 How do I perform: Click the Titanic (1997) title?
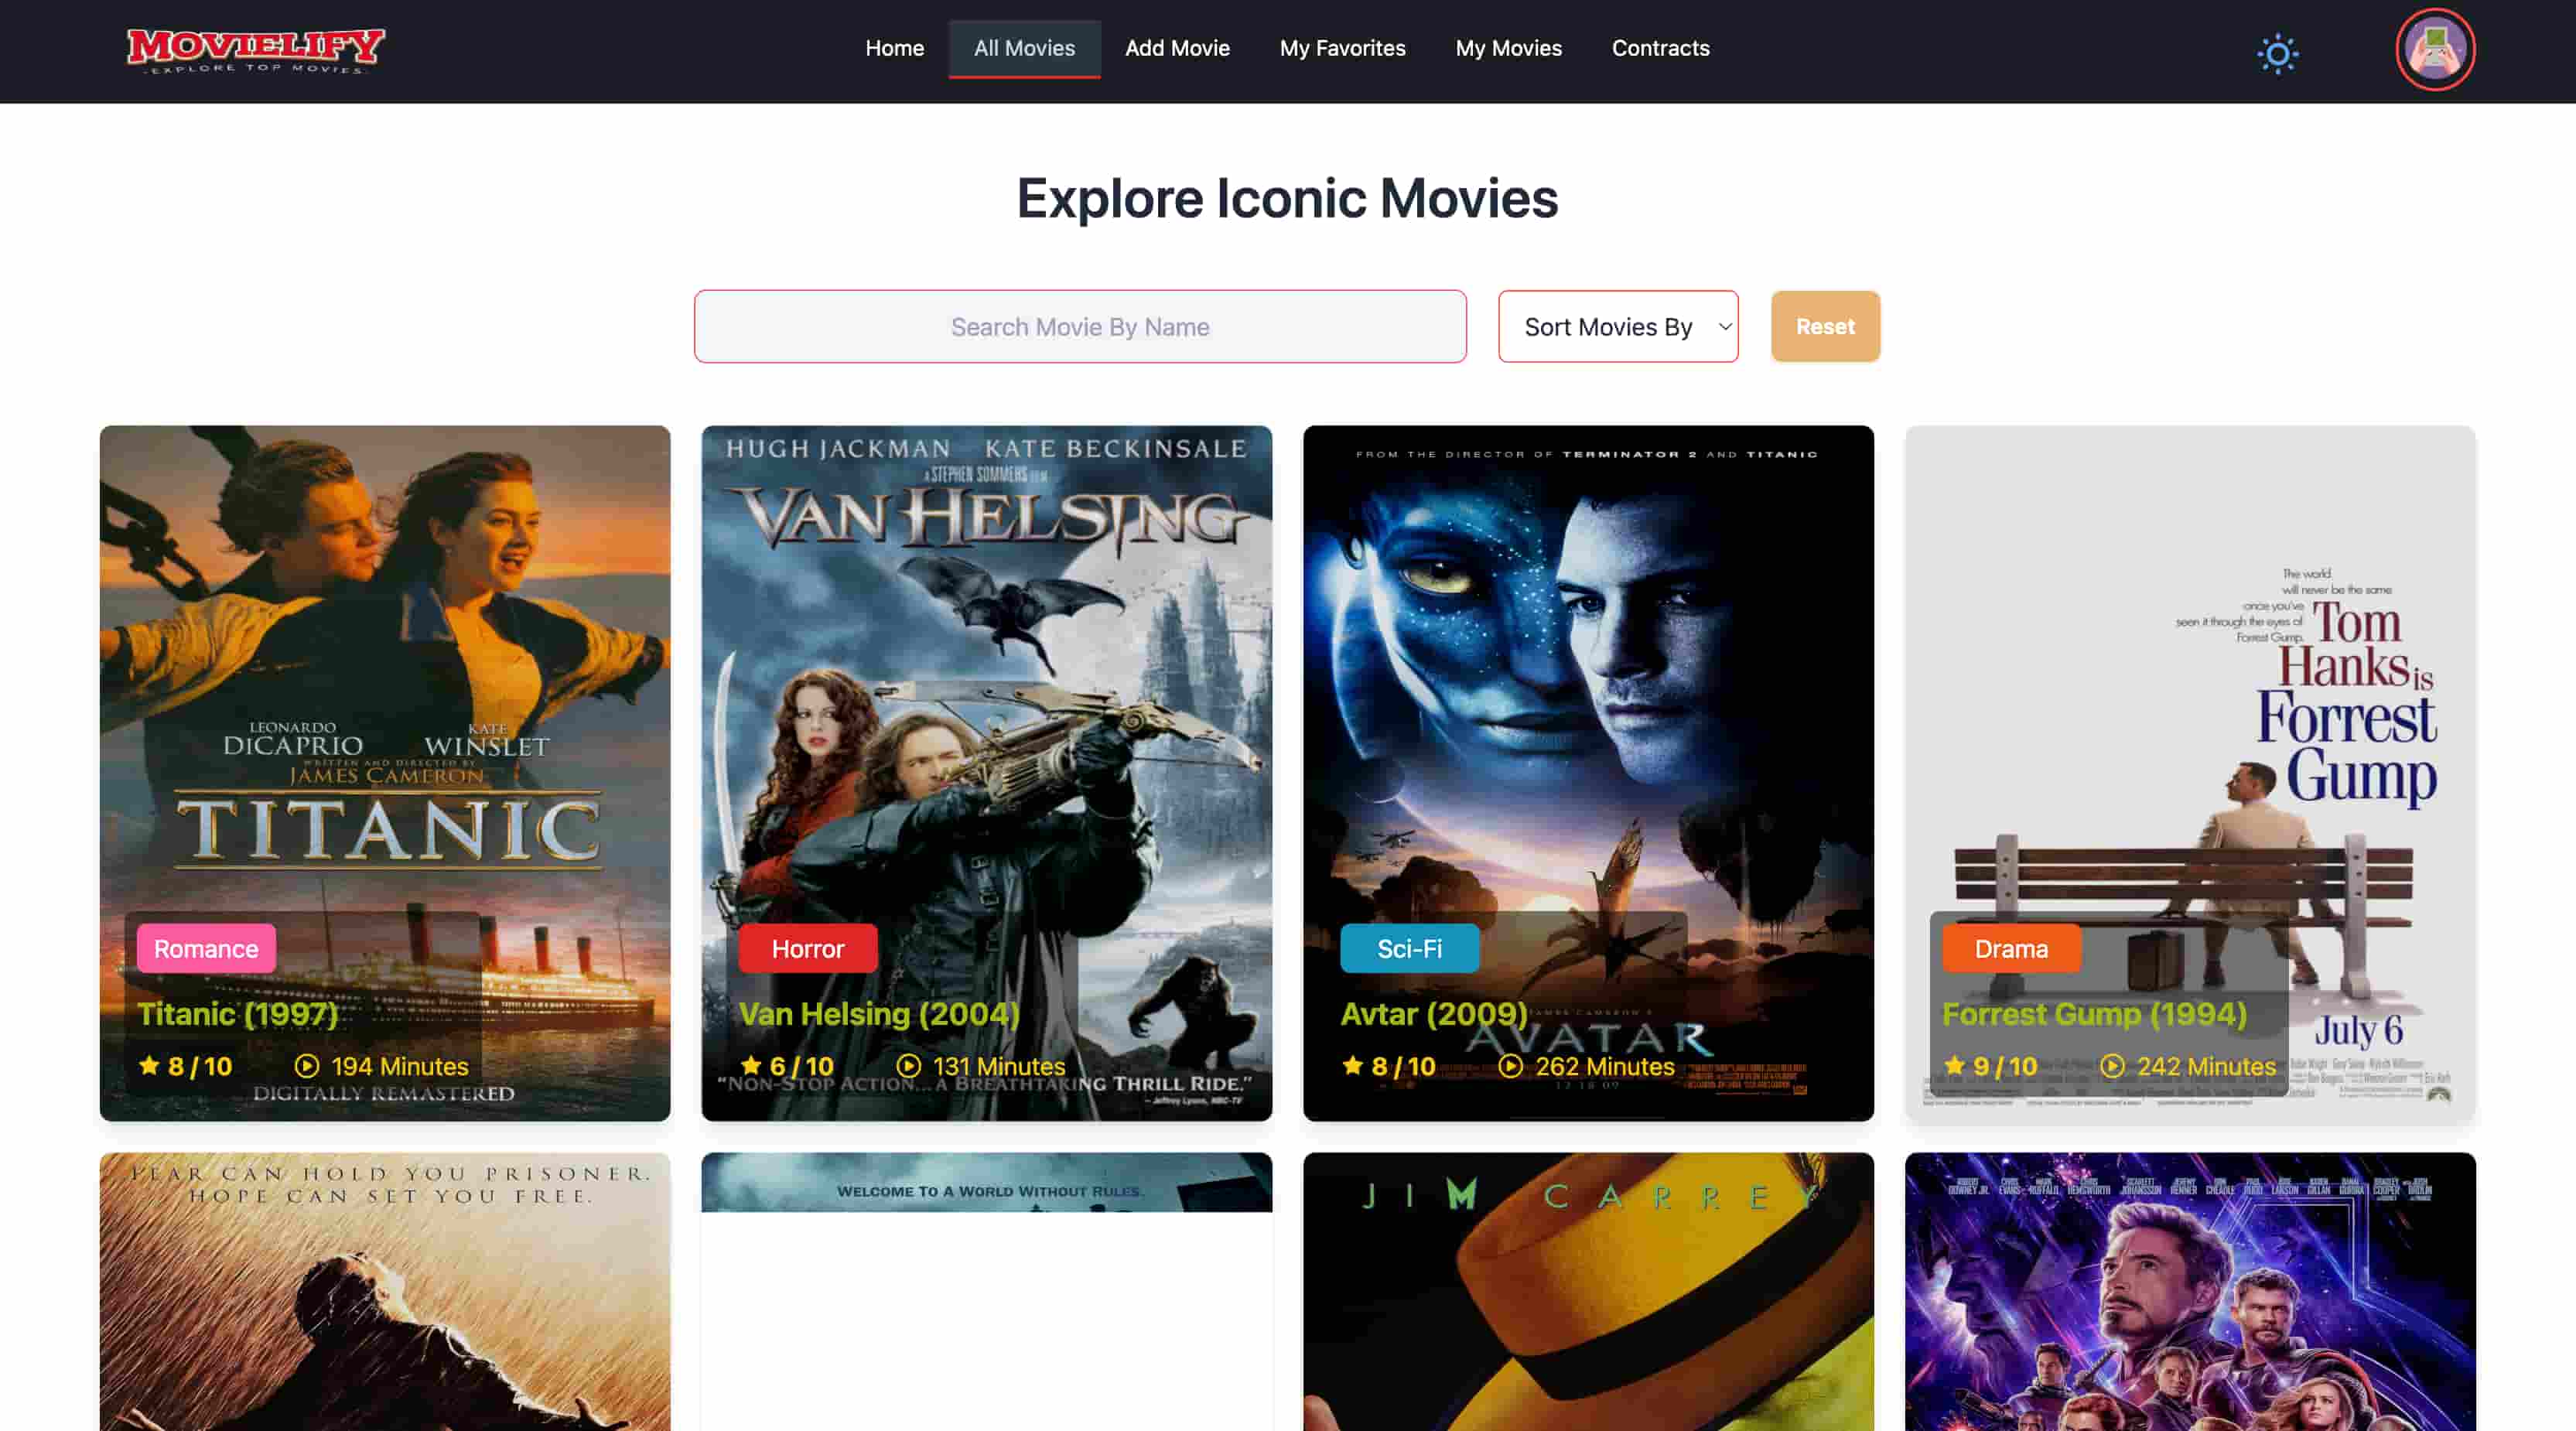(x=238, y=1014)
